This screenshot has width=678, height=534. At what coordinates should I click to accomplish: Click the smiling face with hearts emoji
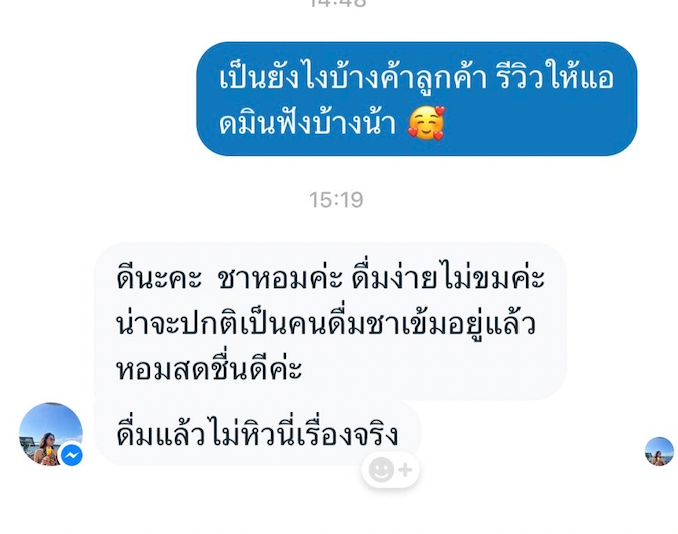[426, 123]
